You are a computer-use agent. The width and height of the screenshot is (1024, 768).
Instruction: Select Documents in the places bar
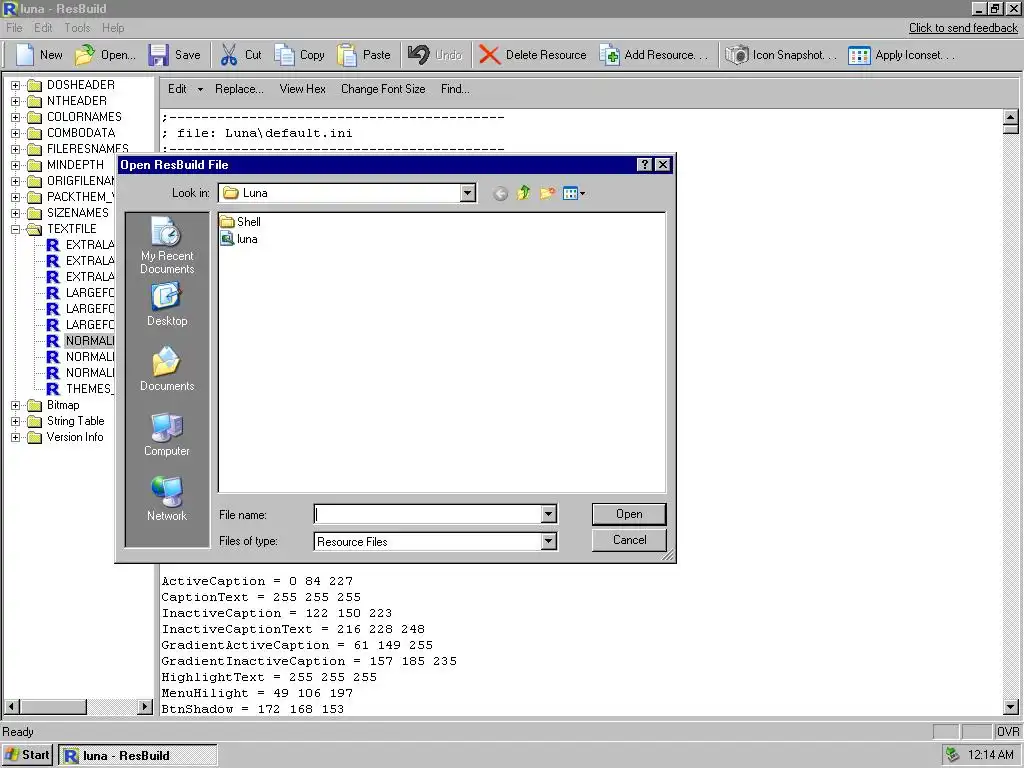[167, 369]
